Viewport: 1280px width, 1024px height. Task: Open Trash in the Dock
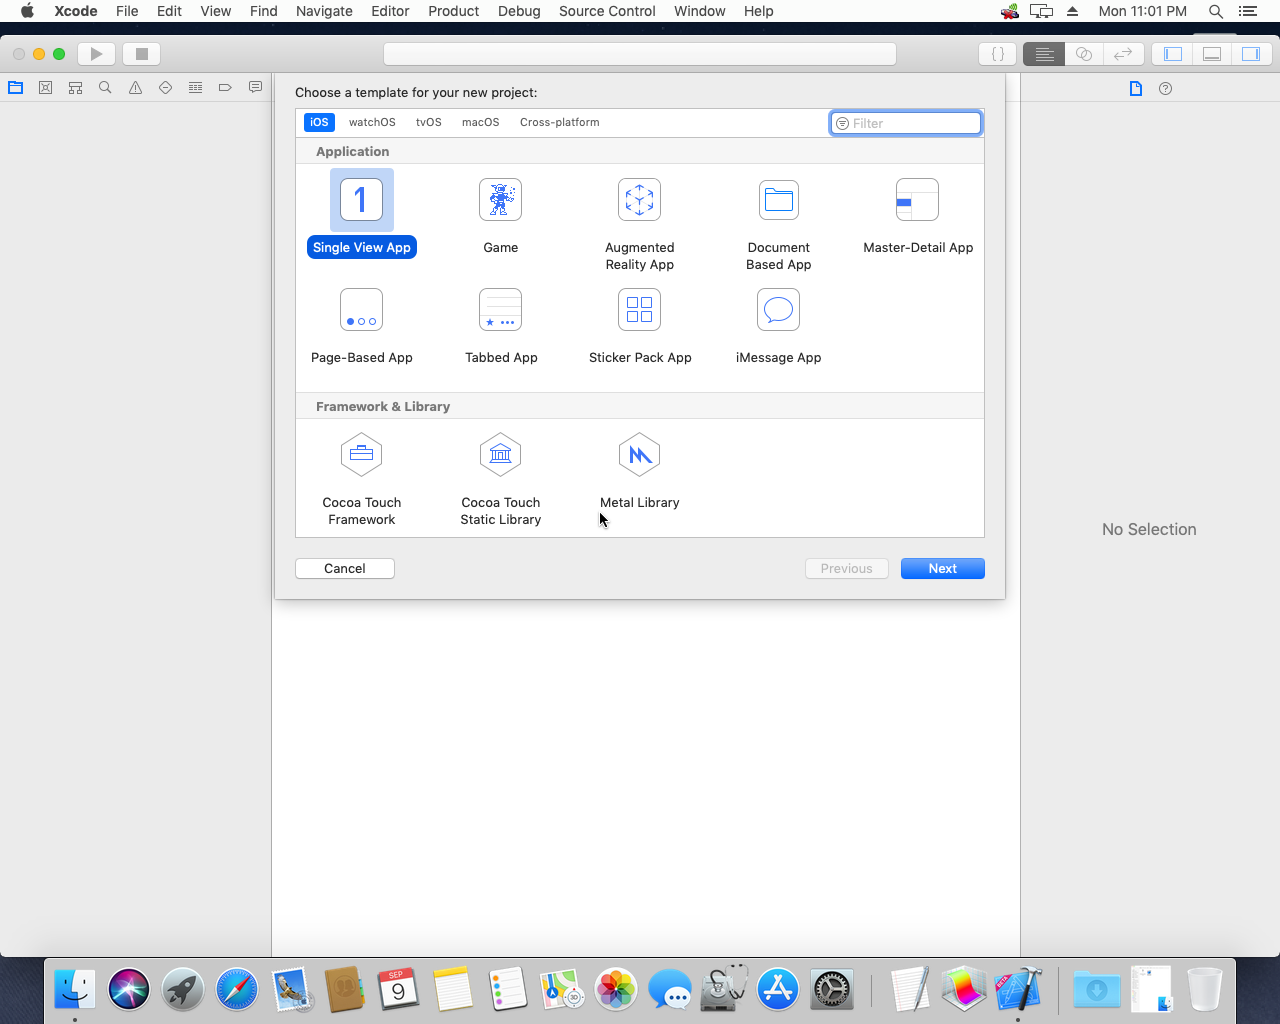[1205, 990]
